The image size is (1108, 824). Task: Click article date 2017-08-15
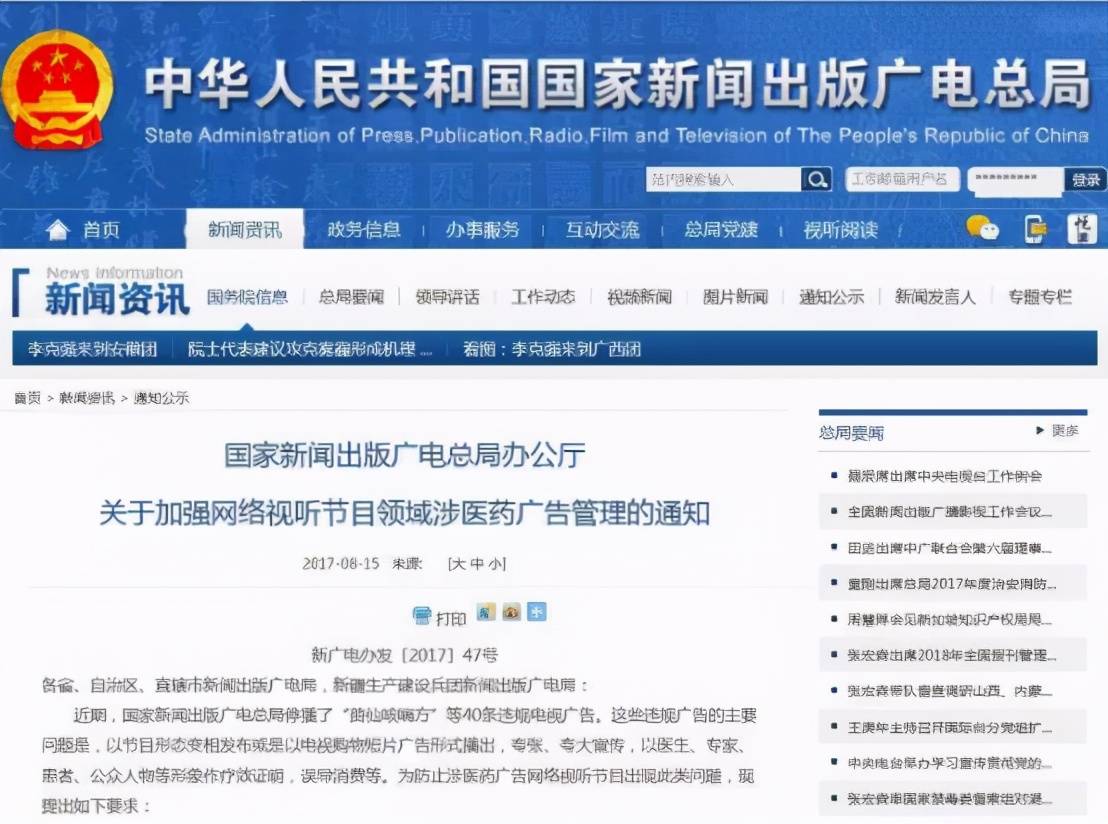point(341,564)
